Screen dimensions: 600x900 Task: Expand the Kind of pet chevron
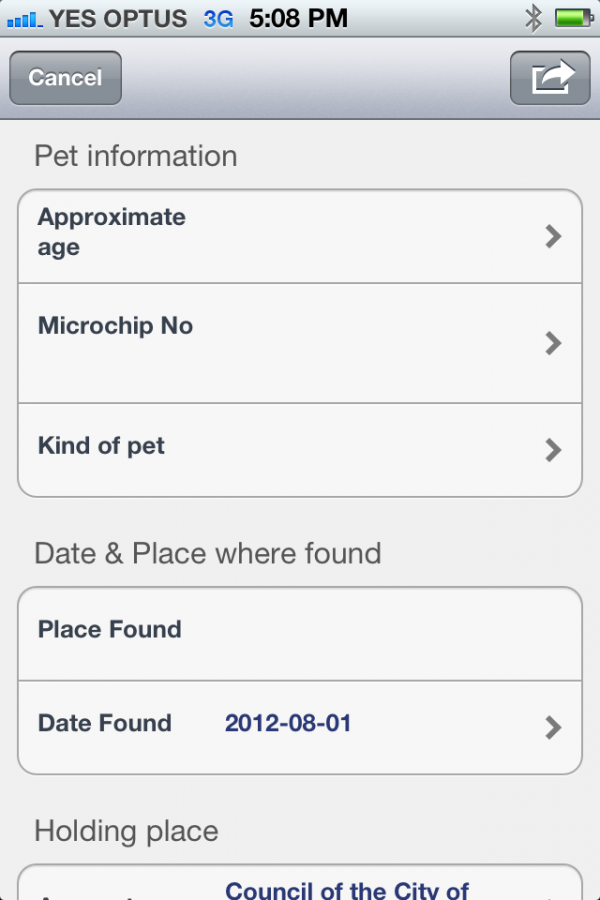coord(553,450)
